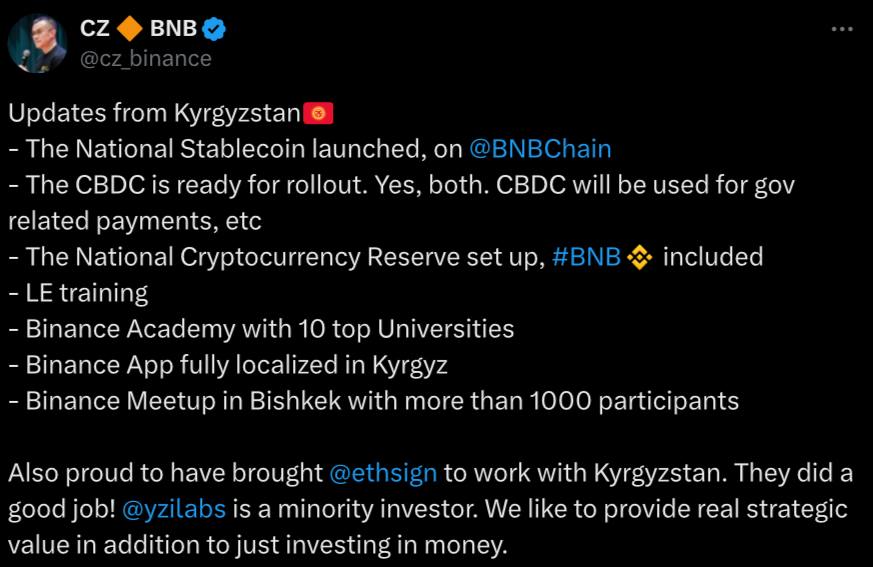Viewport: 873px width, 567px height.
Task: Click the "Updates from Kyrgyzstan" text
Action: (x=154, y=113)
